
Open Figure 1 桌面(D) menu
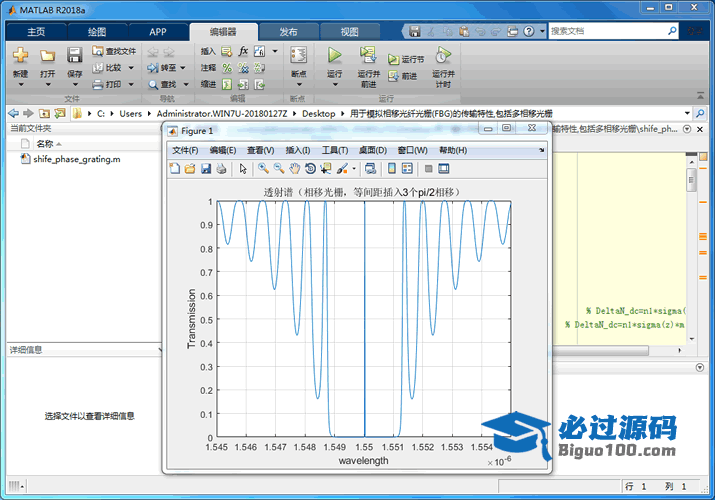pyautogui.click(x=373, y=150)
